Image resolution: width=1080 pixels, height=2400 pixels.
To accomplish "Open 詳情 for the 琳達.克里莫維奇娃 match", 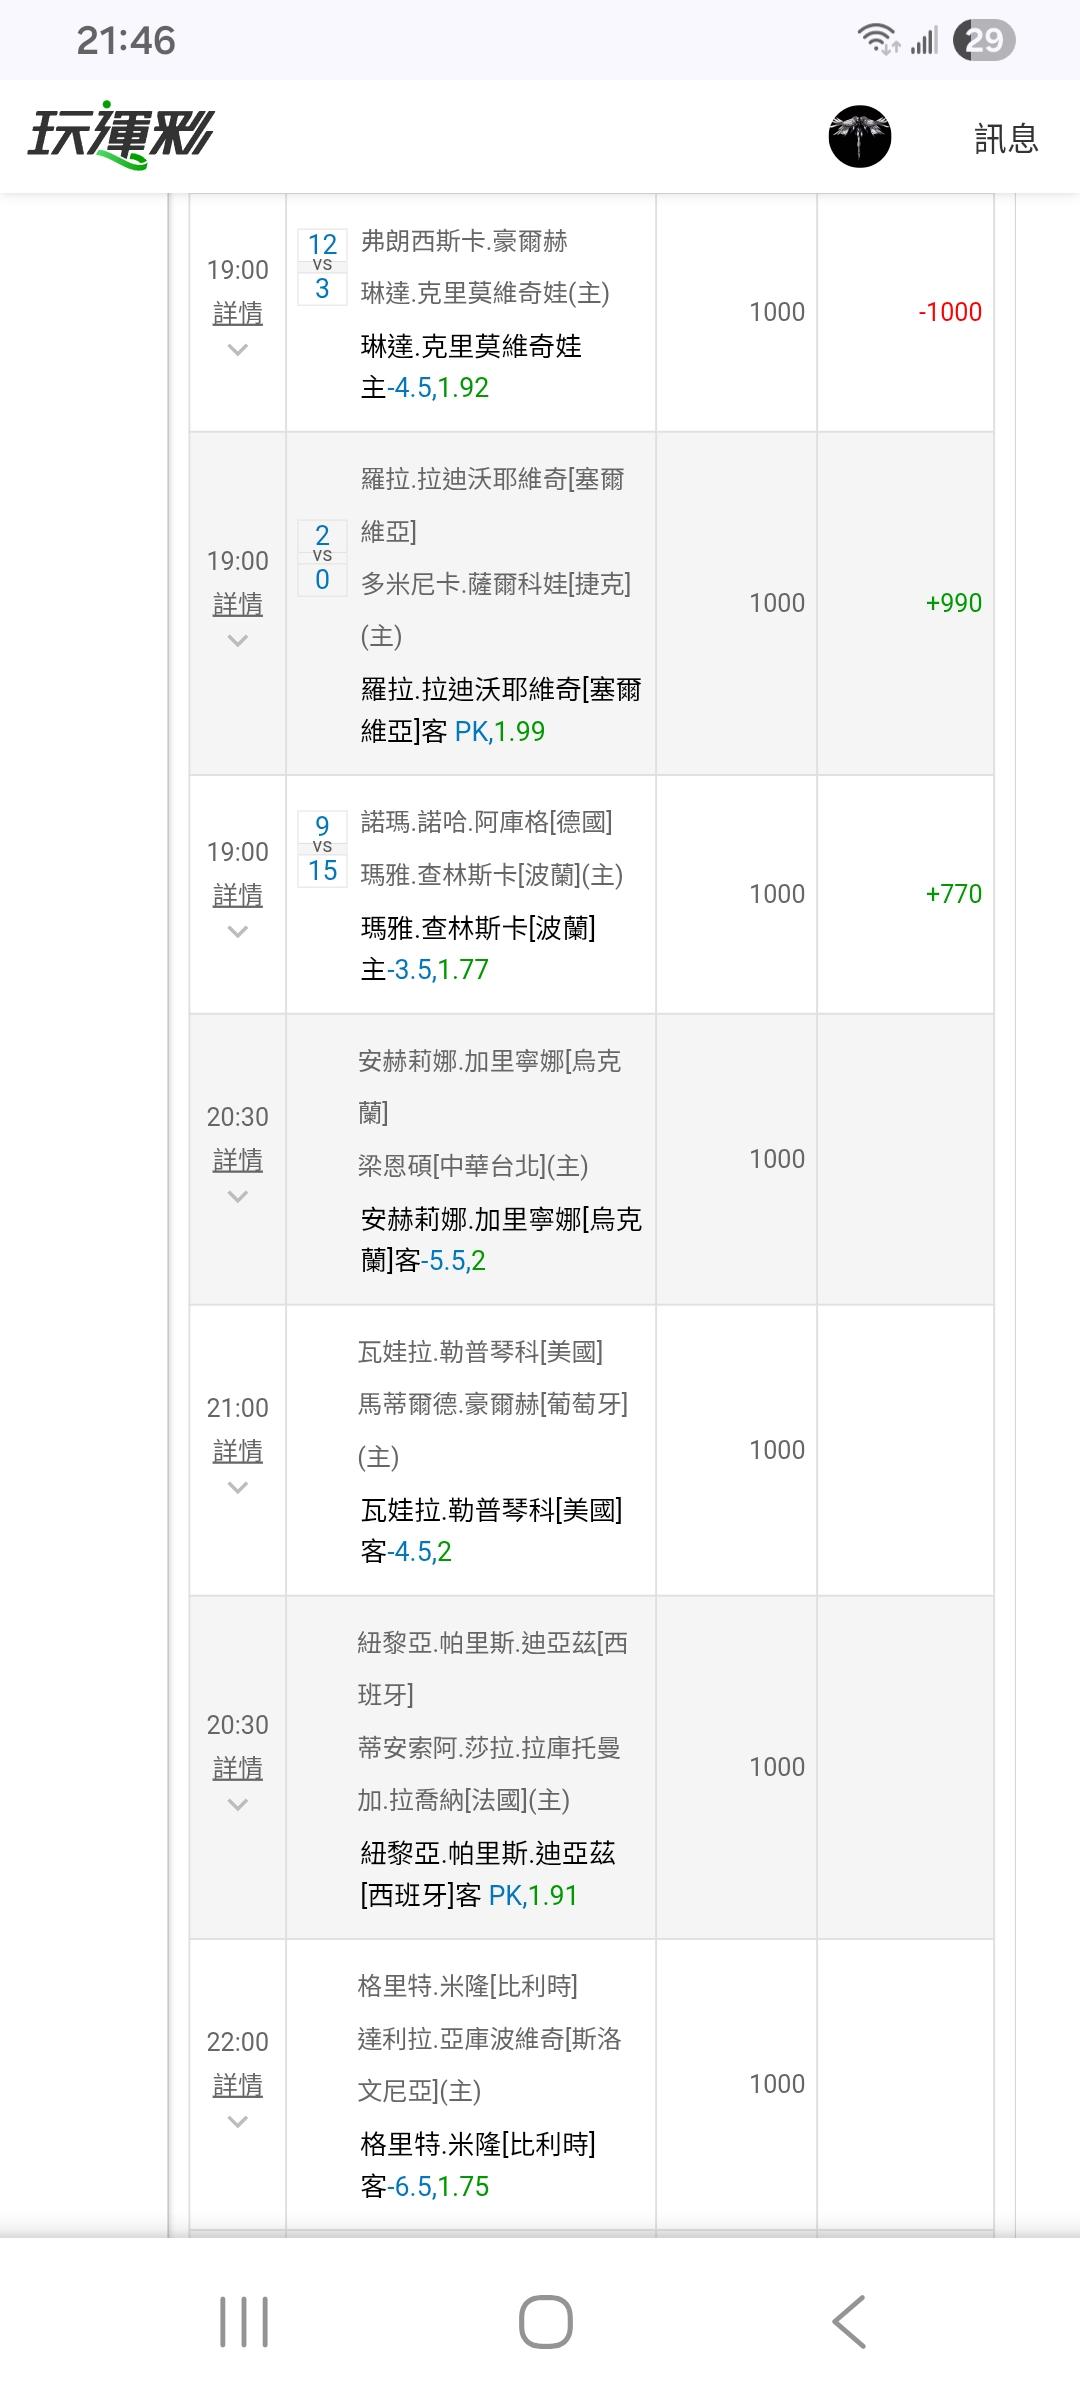I will point(238,313).
